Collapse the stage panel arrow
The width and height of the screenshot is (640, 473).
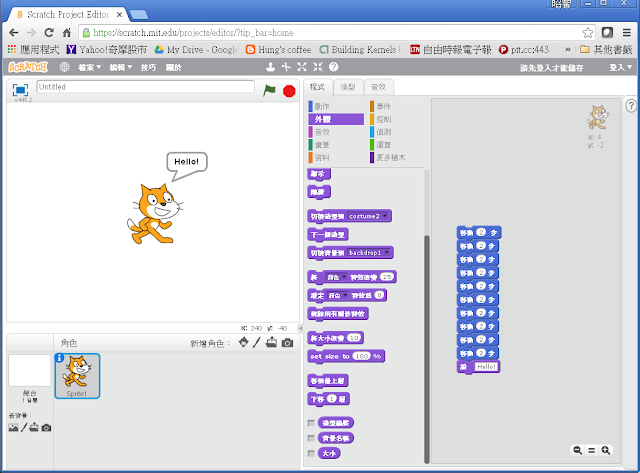point(300,328)
